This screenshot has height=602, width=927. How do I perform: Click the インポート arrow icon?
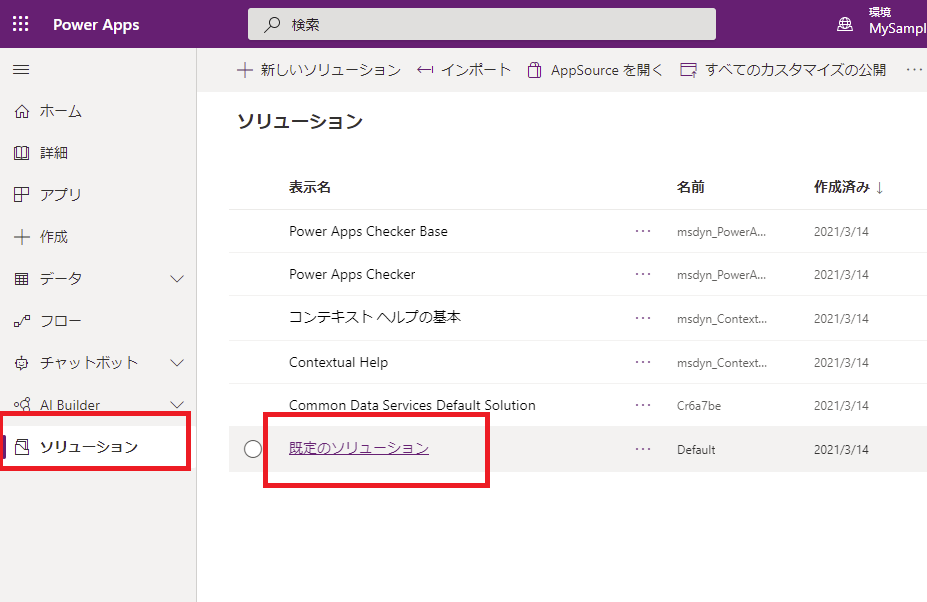point(425,70)
